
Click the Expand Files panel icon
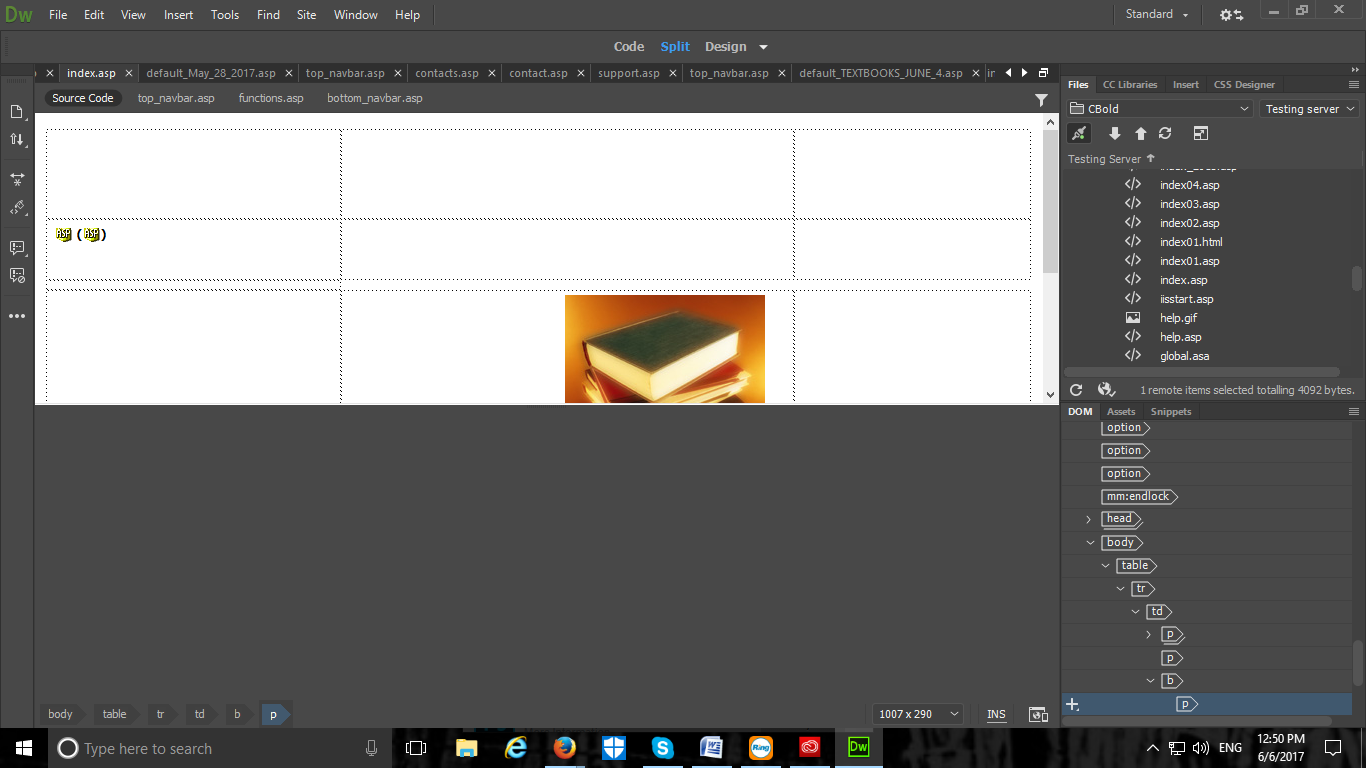pyautogui.click(x=1201, y=133)
